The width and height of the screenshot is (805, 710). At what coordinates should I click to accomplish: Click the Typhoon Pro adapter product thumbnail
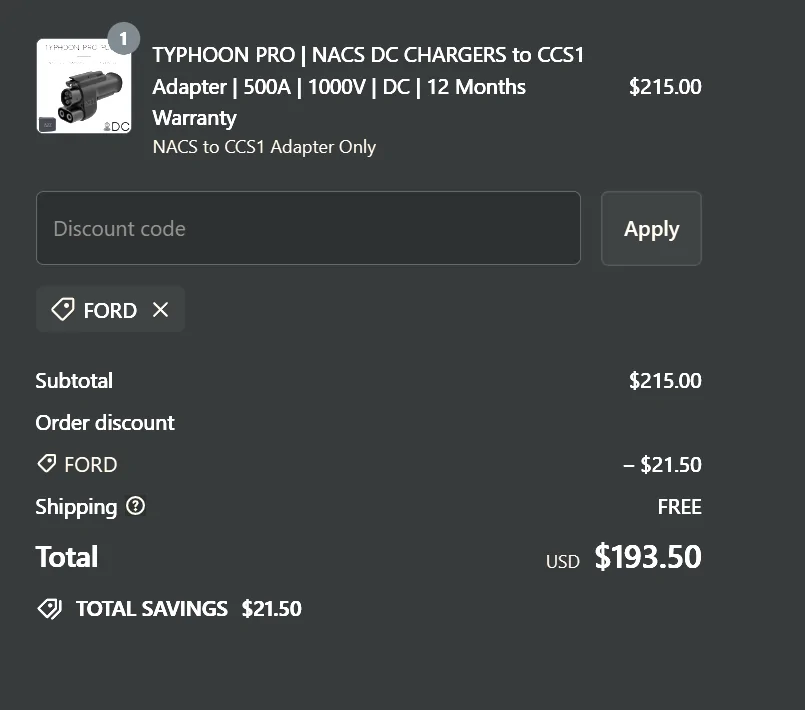coord(84,86)
